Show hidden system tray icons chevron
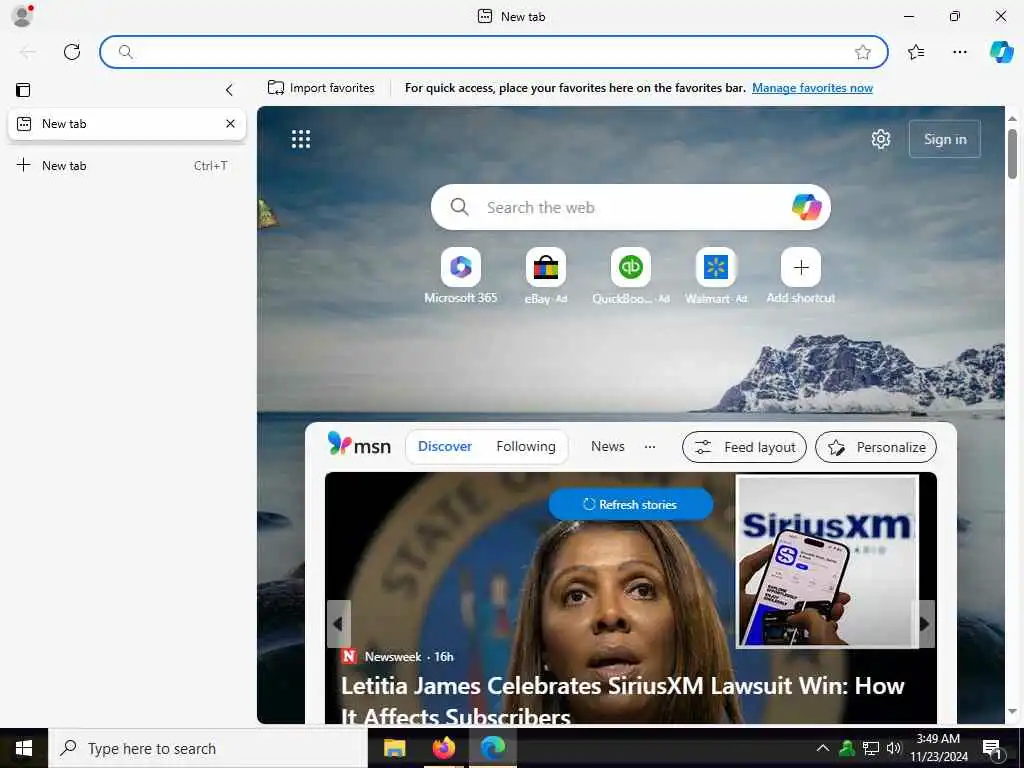 click(823, 748)
